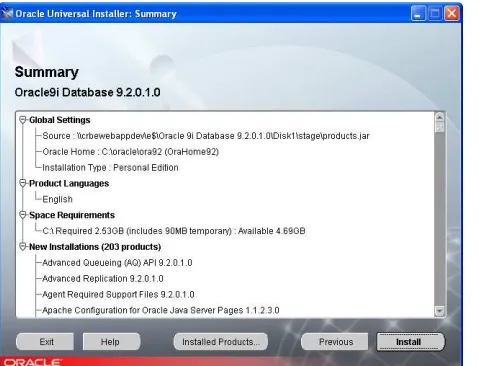Open the Installed Products dialog
Screen dimensions: 478x366
pos(220,342)
